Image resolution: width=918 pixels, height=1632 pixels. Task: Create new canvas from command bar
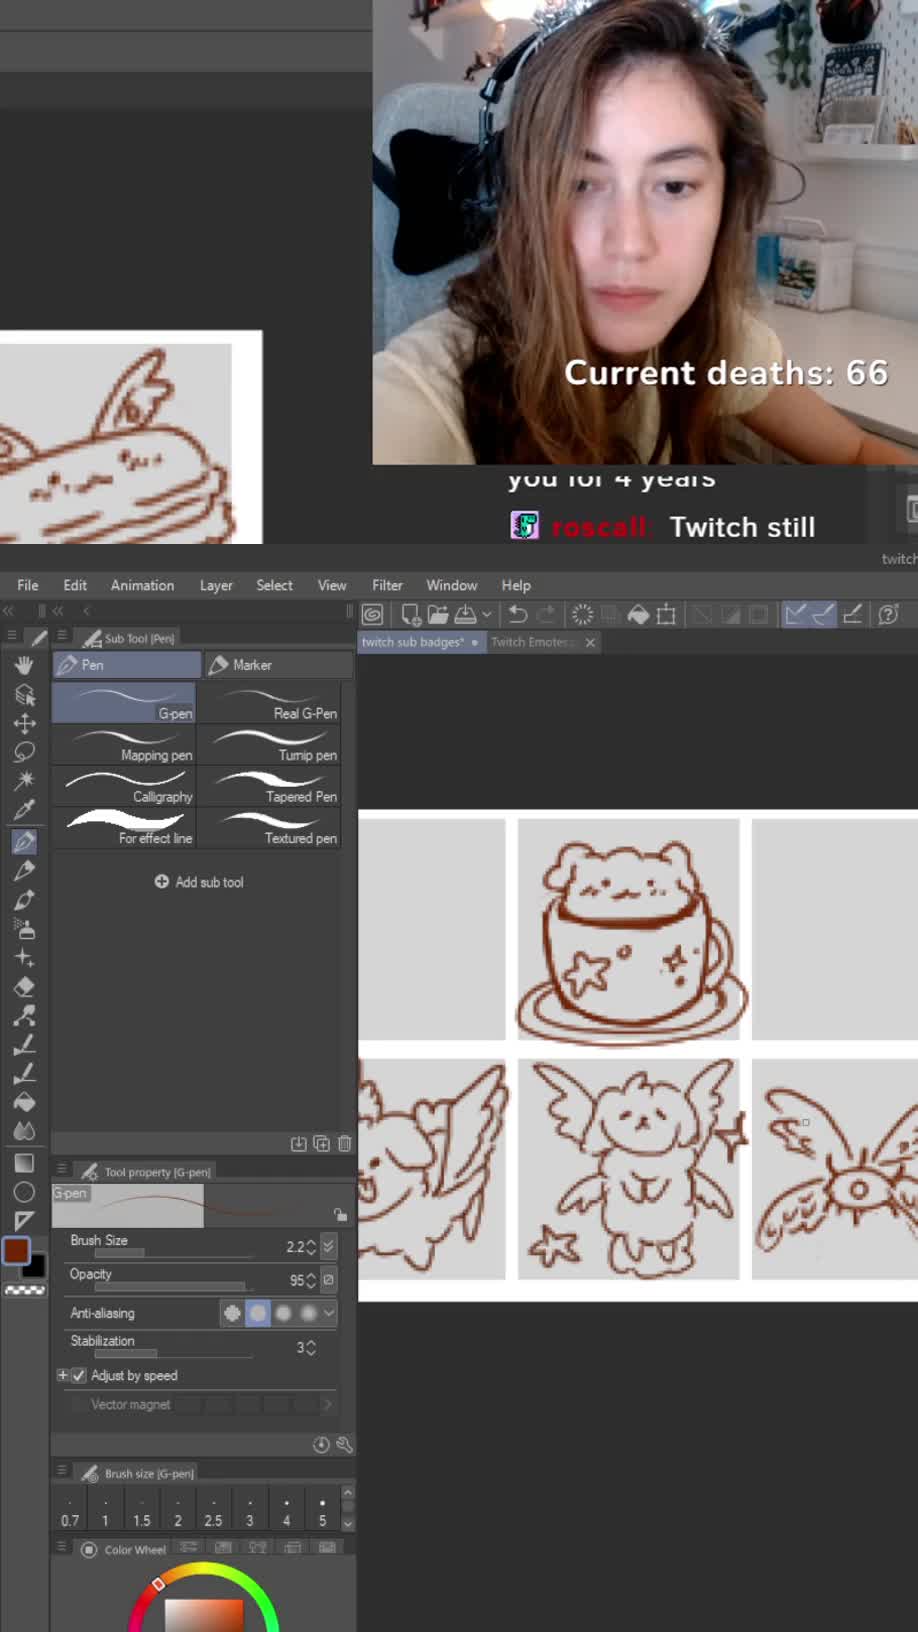coord(410,614)
